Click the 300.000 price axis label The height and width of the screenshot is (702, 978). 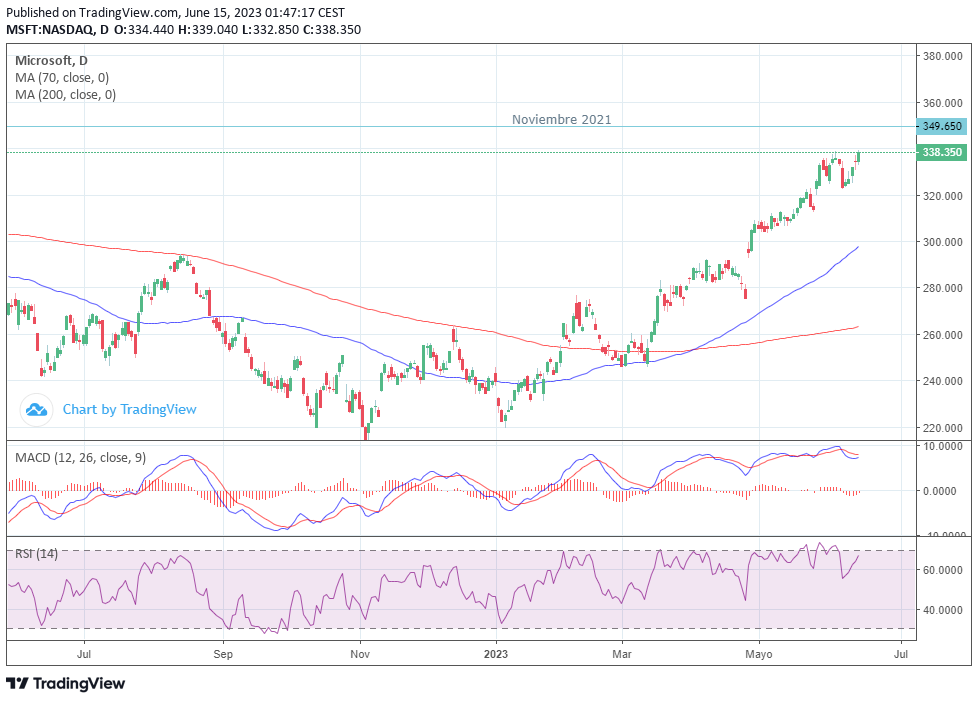click(x=942, y=242)
